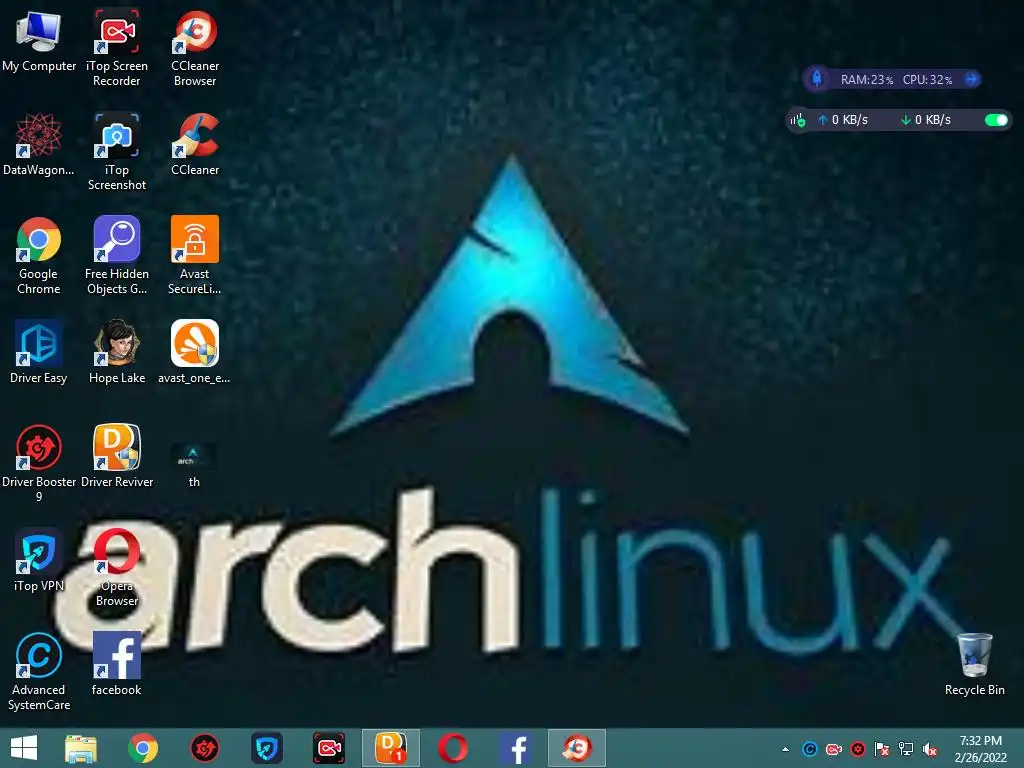Launch Chrome from the taskbar

click(x=143, y=748)
